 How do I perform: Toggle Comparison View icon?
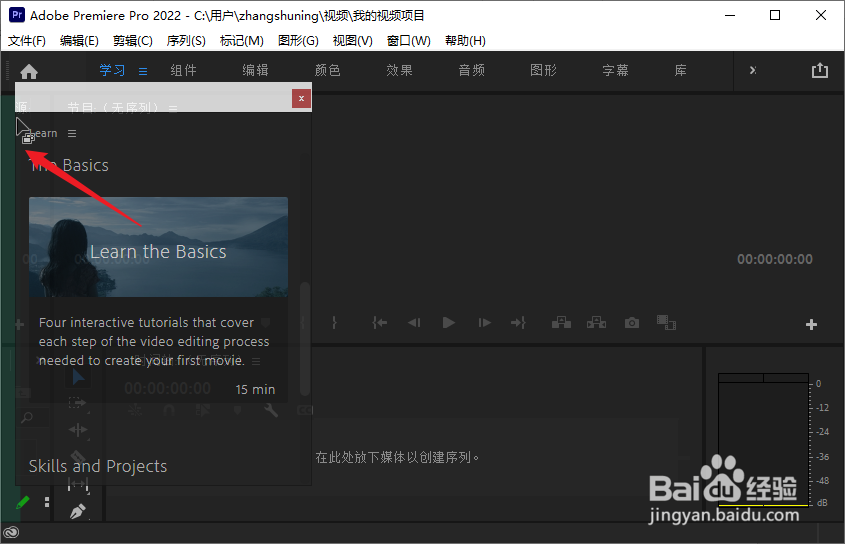pos(666,322)
